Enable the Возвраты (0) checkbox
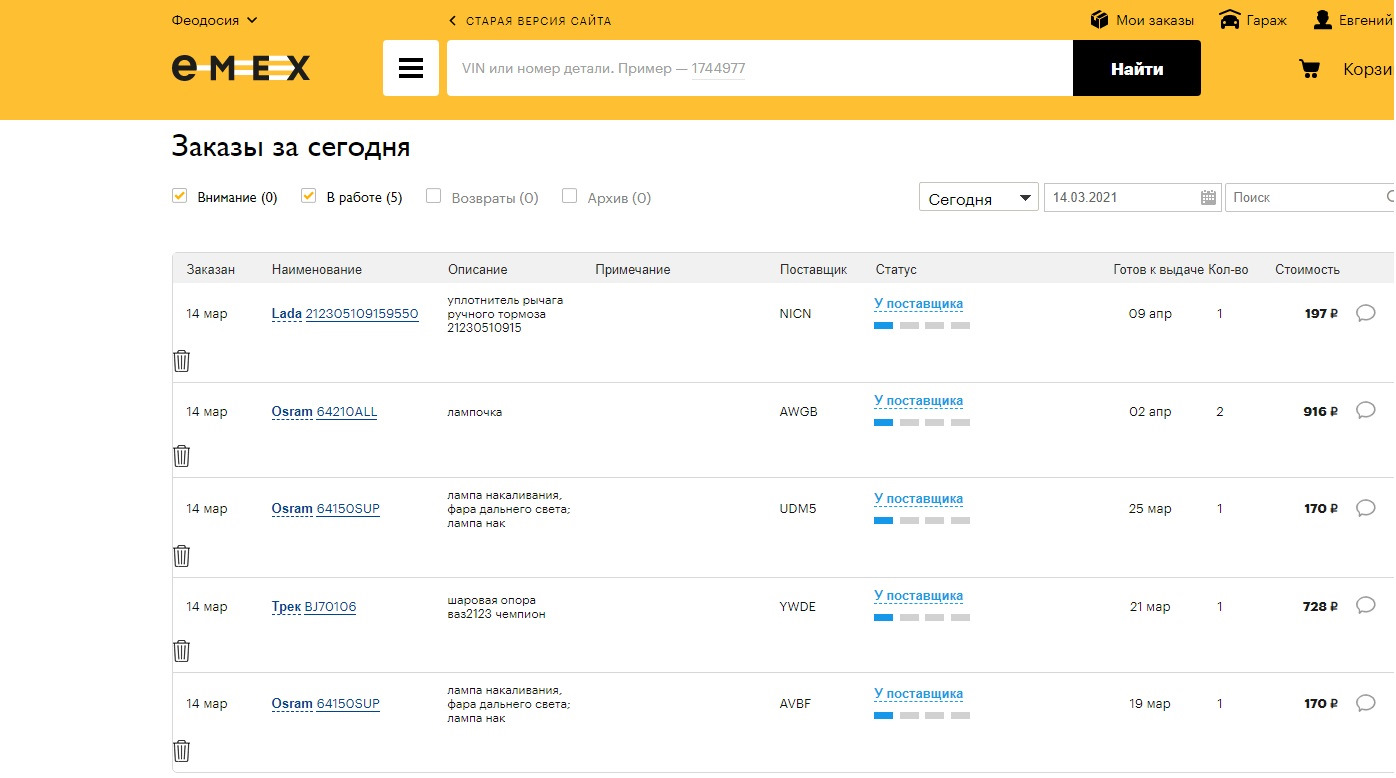The image size is (1396, 778). 434,196
